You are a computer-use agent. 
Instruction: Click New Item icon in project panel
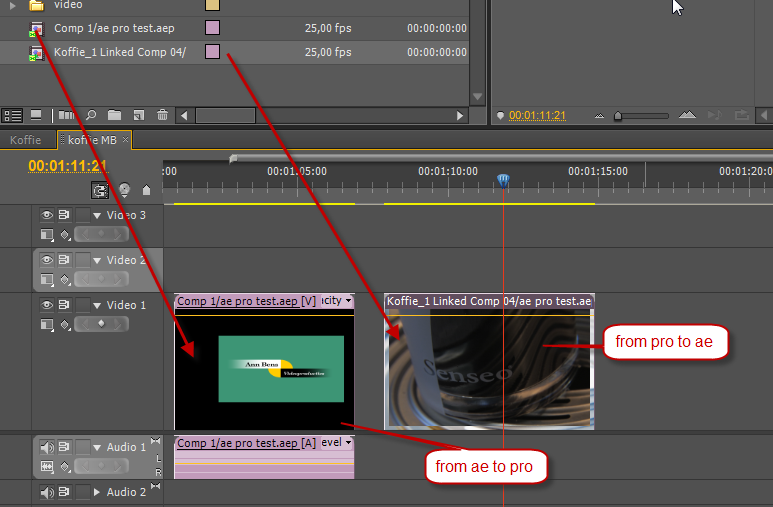(139, 115)
